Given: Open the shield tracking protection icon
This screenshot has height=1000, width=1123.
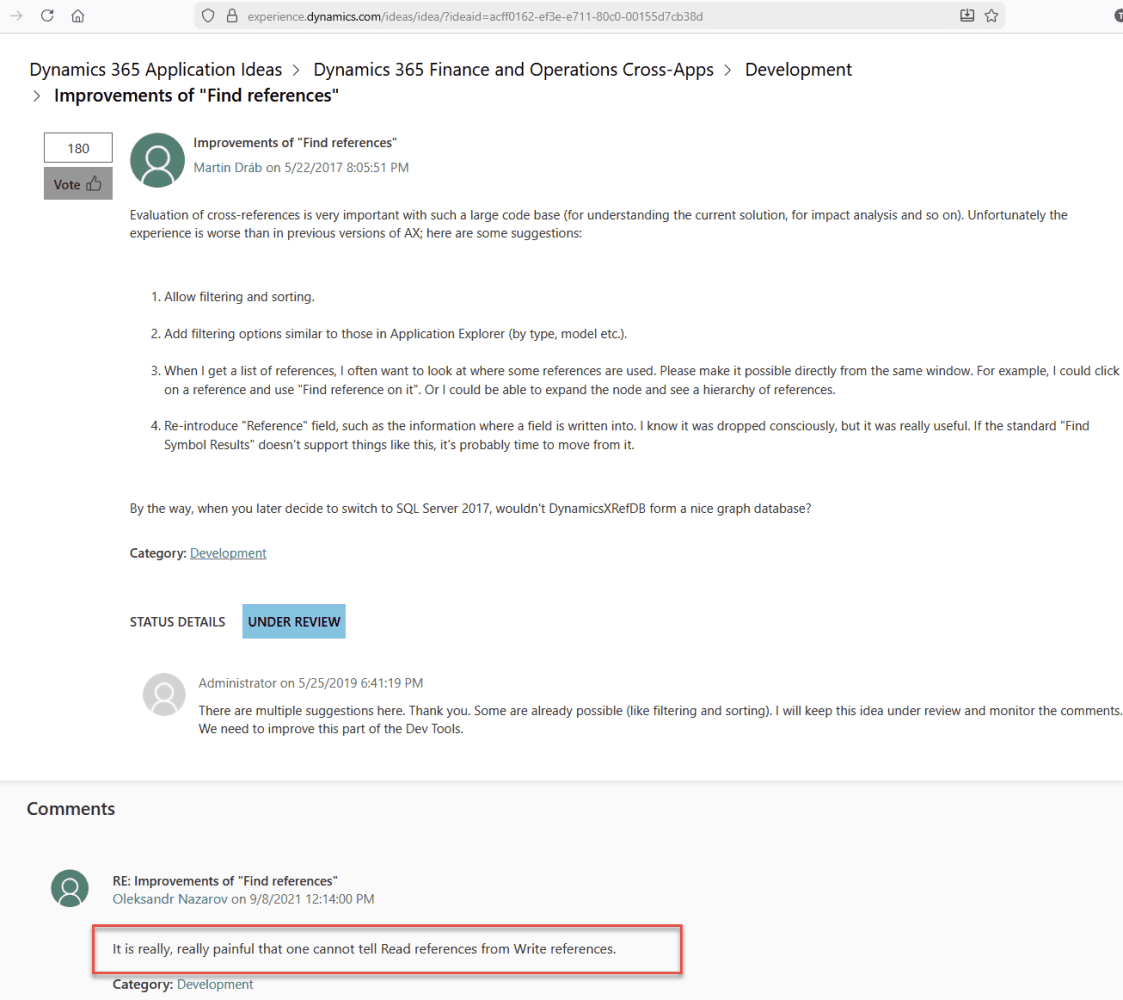Looking at the screenshot, I should [208, 16].
